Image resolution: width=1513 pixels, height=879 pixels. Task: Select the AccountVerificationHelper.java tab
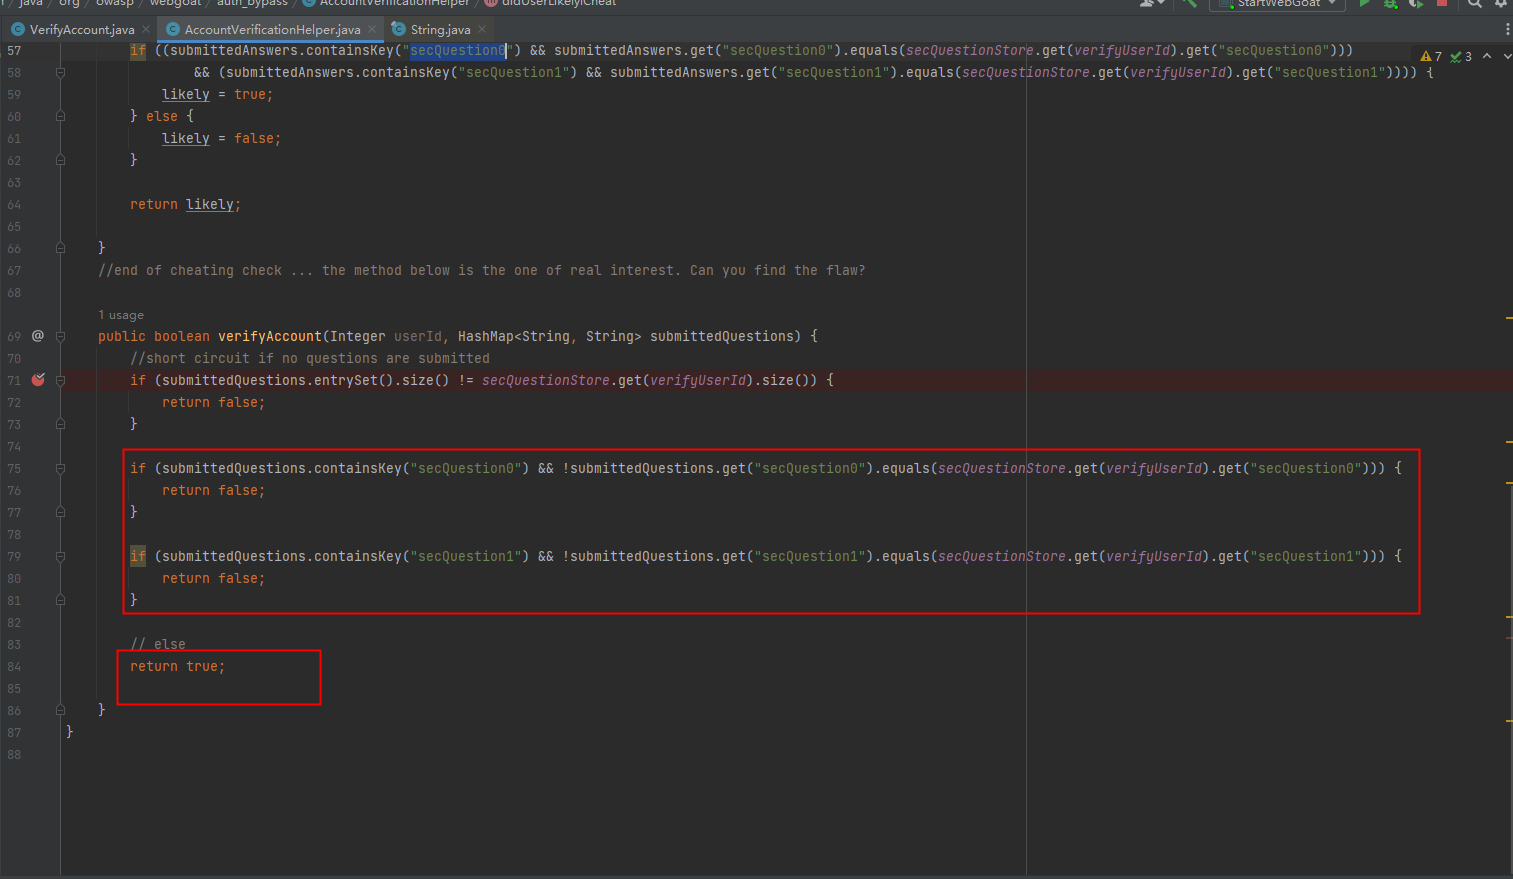(271, 29)
